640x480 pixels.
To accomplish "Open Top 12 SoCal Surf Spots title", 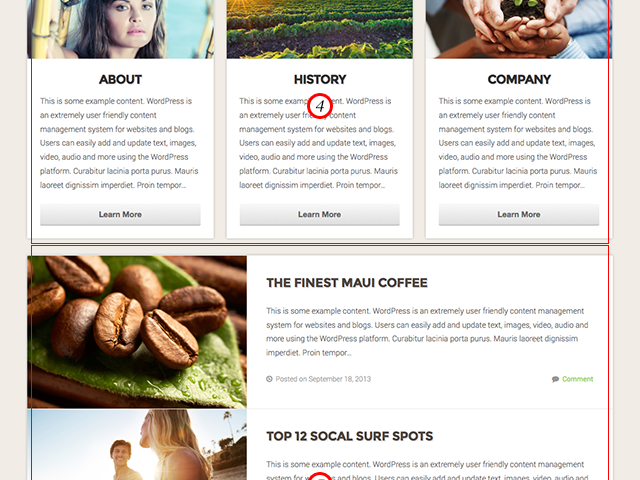I will click(x=349, y=436).
